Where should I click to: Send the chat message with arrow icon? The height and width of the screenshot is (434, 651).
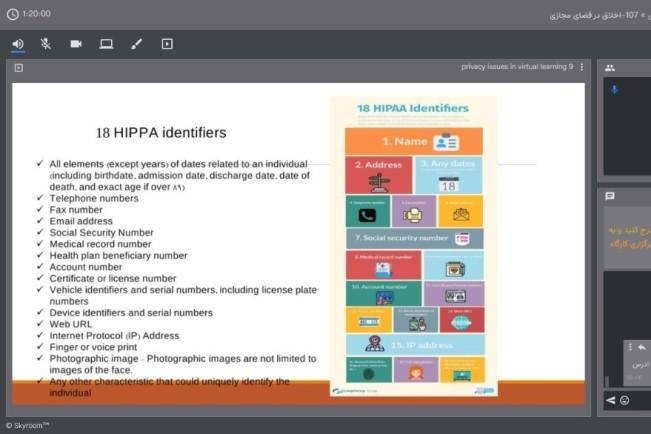click(610, 401)
